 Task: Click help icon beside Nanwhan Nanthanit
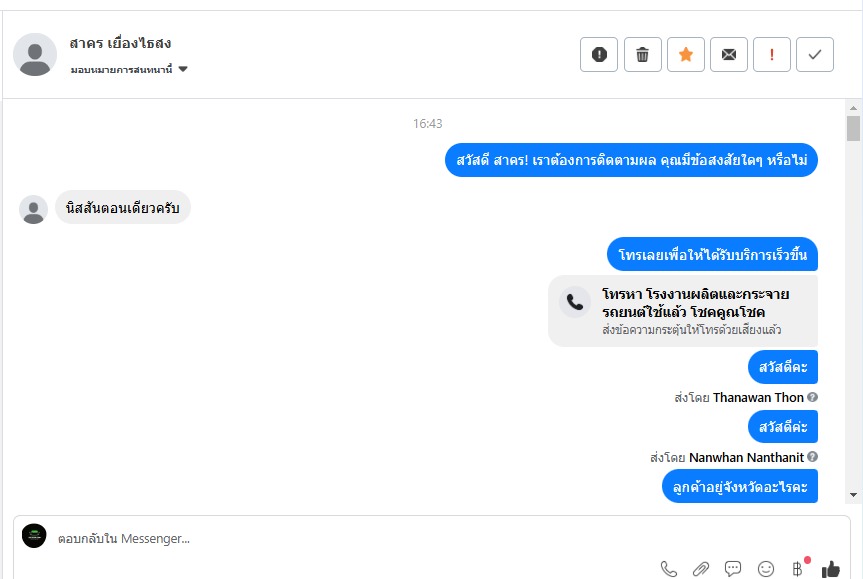point(812,456)
